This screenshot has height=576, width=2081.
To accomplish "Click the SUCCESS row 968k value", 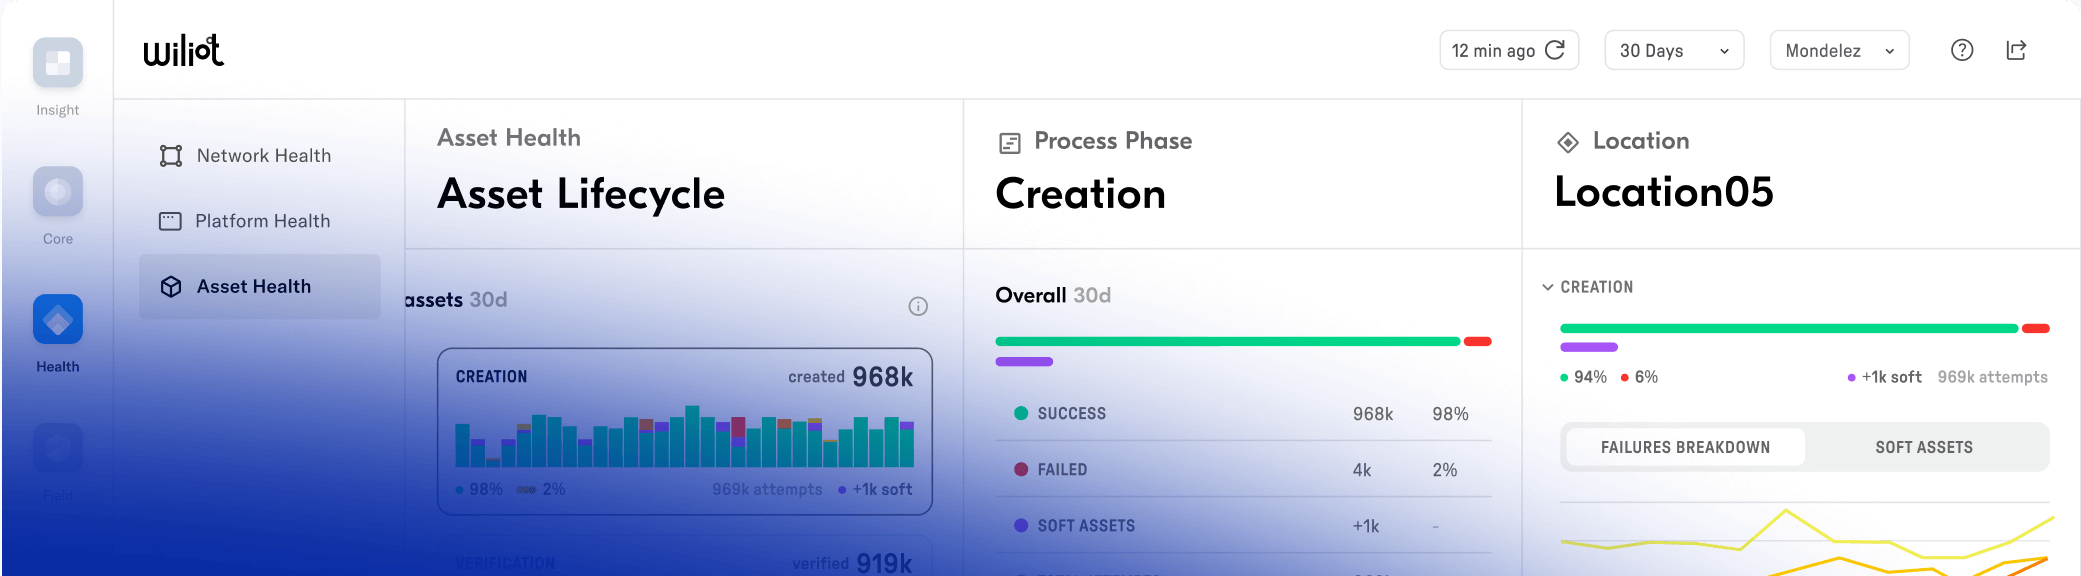I will click(1373, 414).
